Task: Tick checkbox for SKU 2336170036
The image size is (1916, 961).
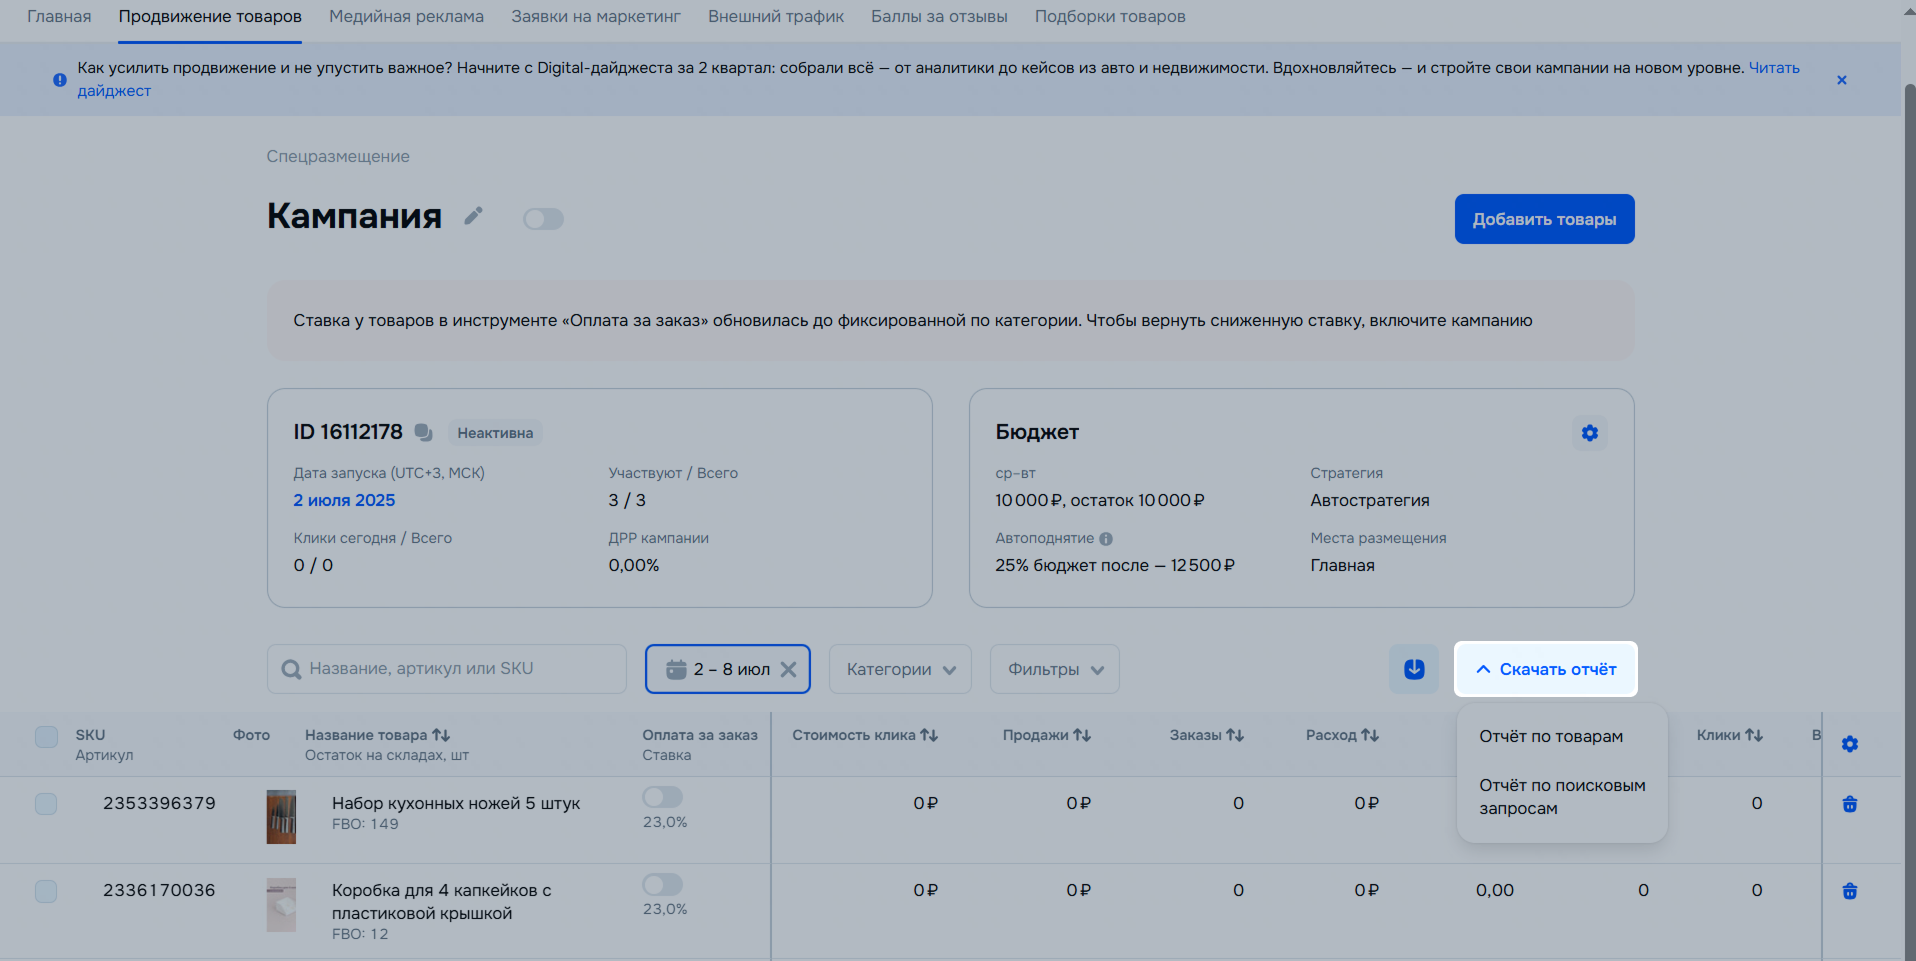Action: point(46,891)
